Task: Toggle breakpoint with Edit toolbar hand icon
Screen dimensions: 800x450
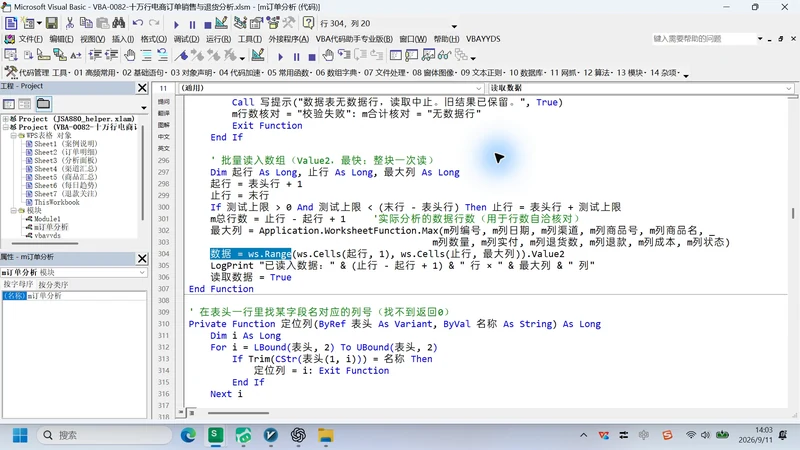Action: (130, 55)
